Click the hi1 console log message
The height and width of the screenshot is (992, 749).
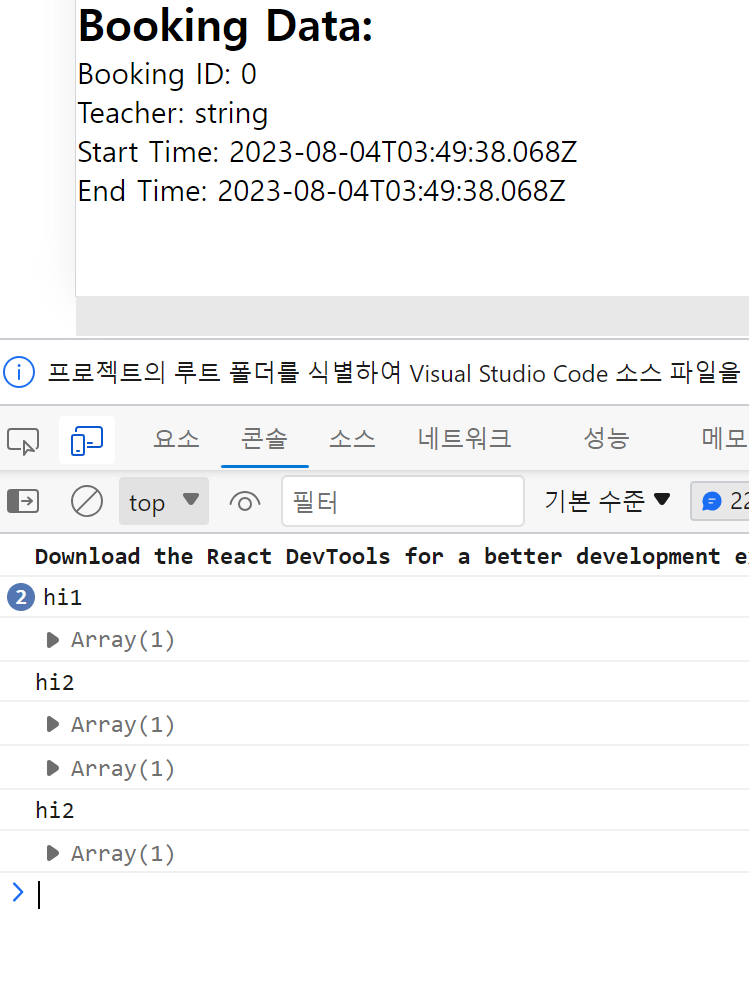(63, 597)
